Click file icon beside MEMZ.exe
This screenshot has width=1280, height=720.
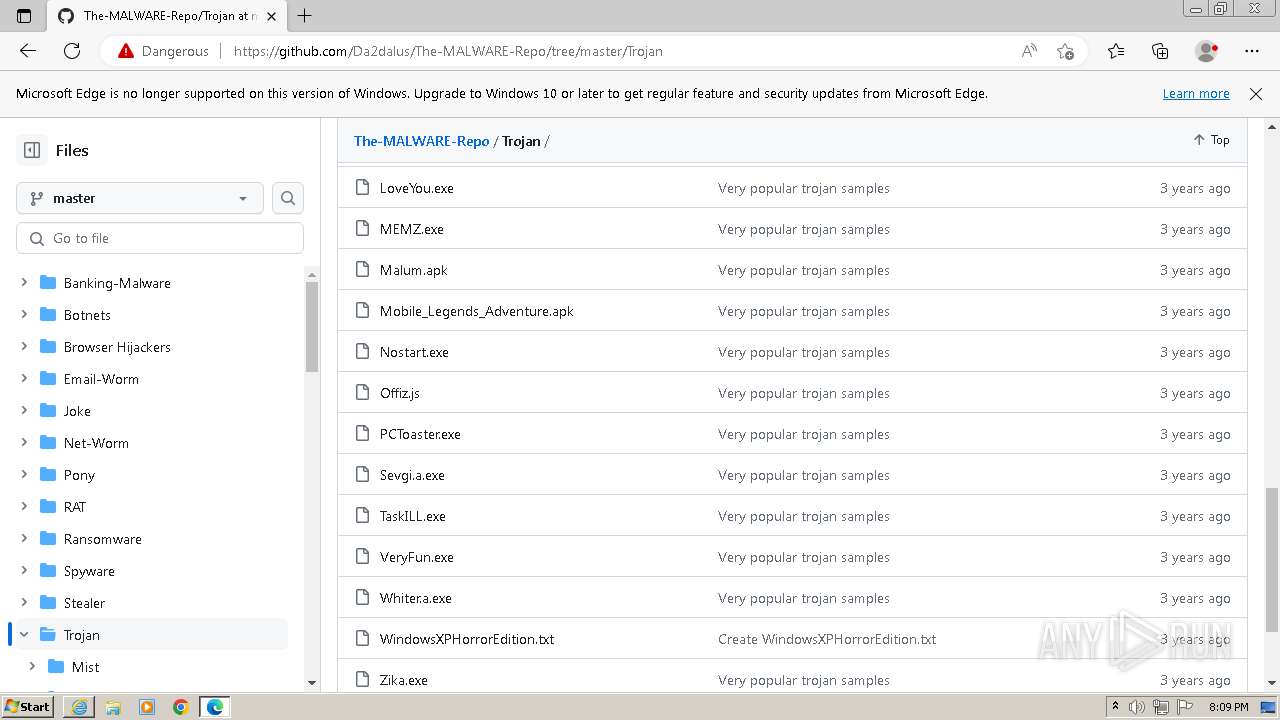[x=362, y=229]
